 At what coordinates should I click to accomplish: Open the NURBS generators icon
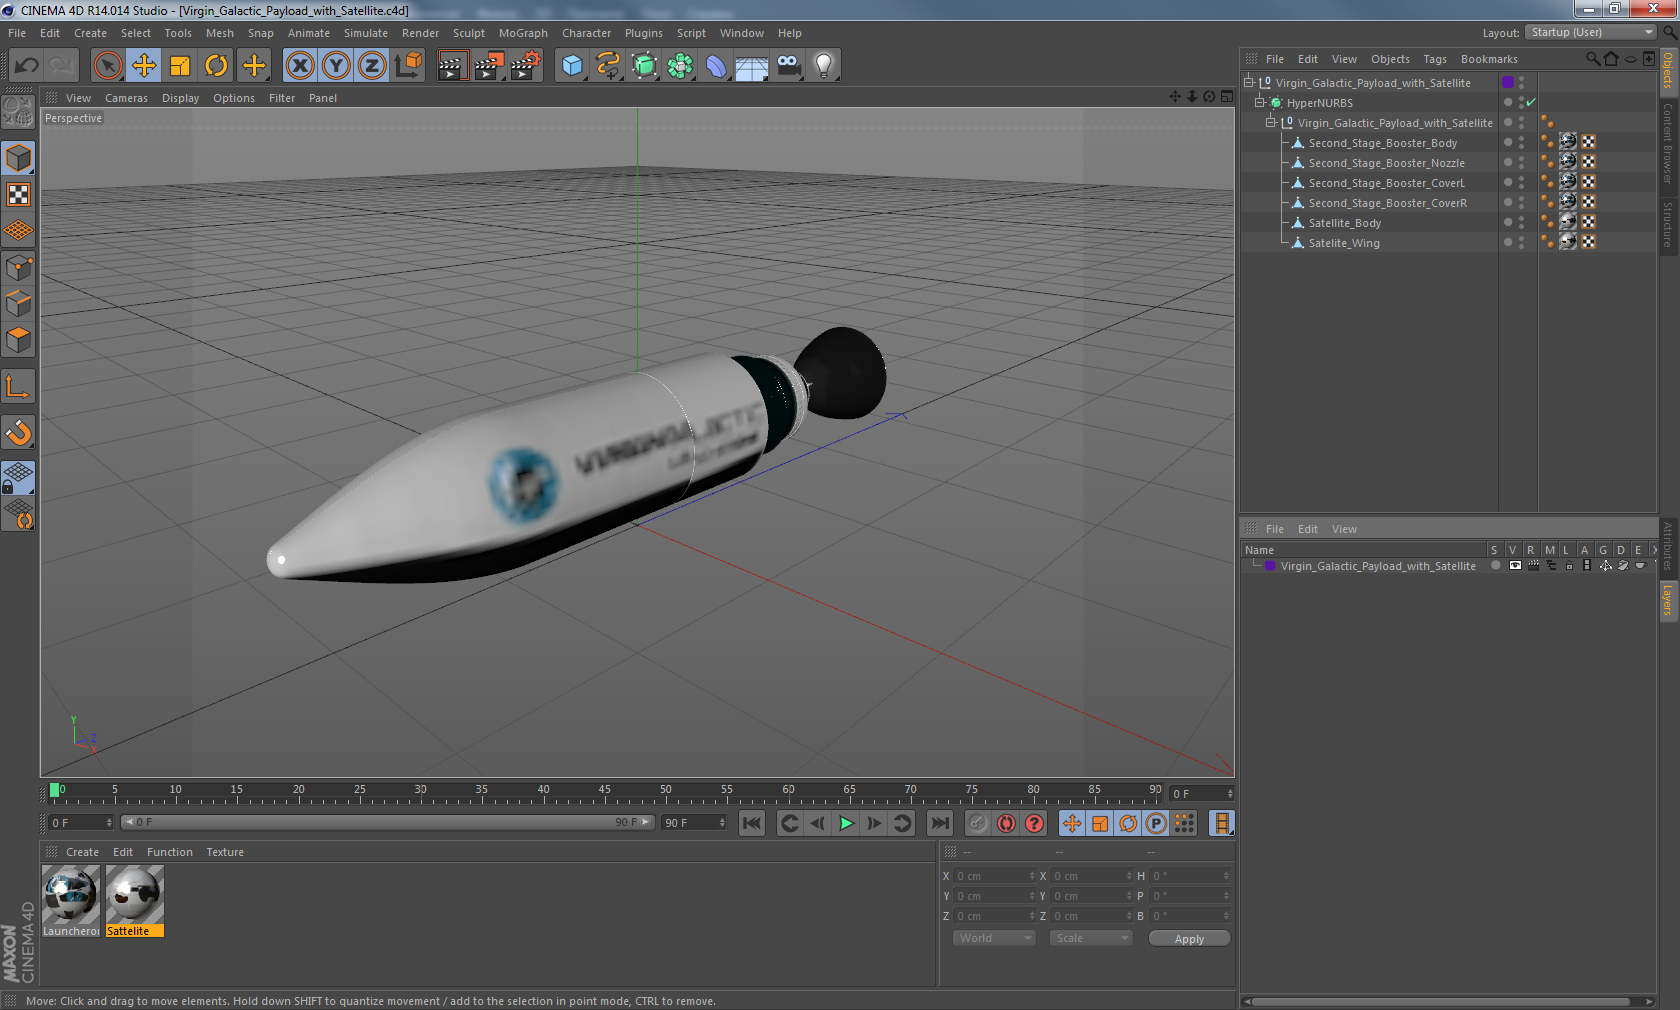point(644,66)
